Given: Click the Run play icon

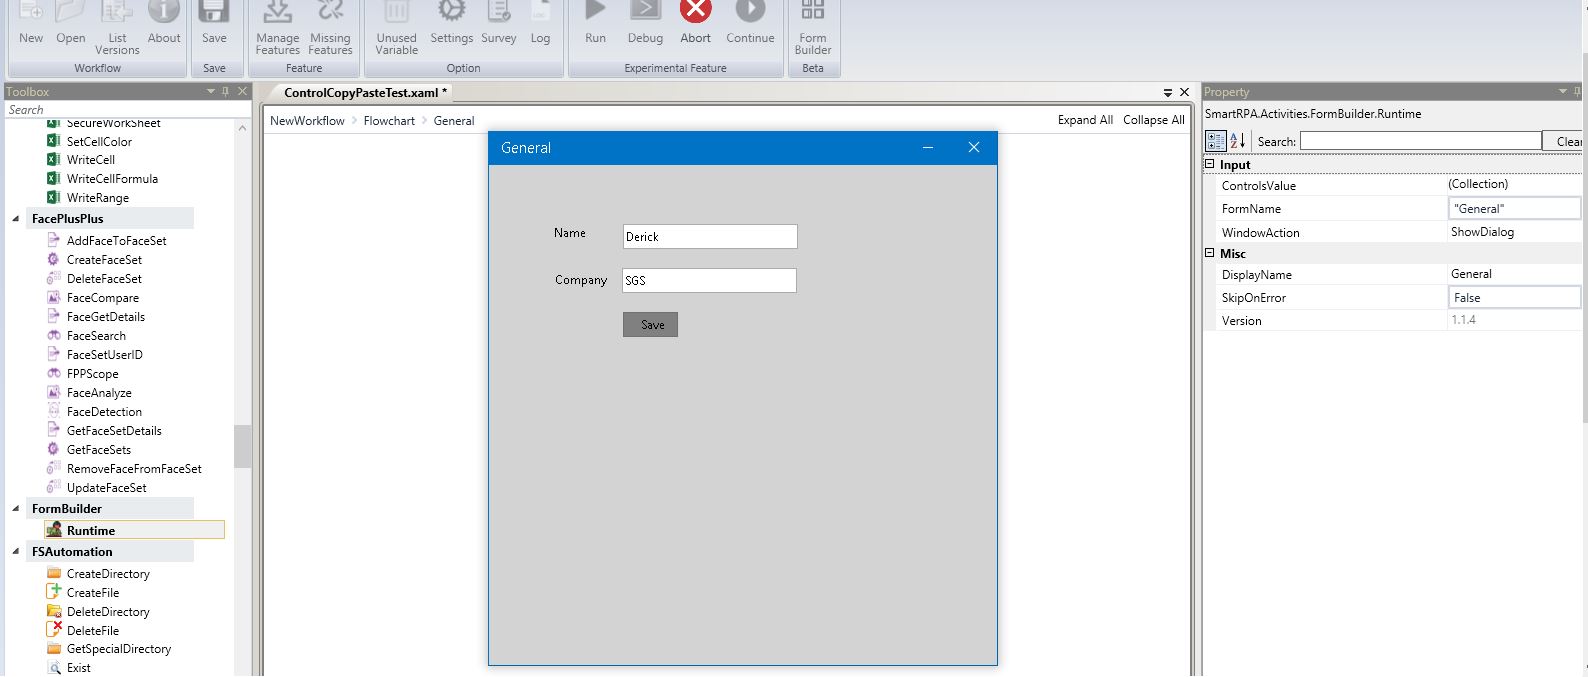Looking at the screenshot, I should [x=595, y=12].
